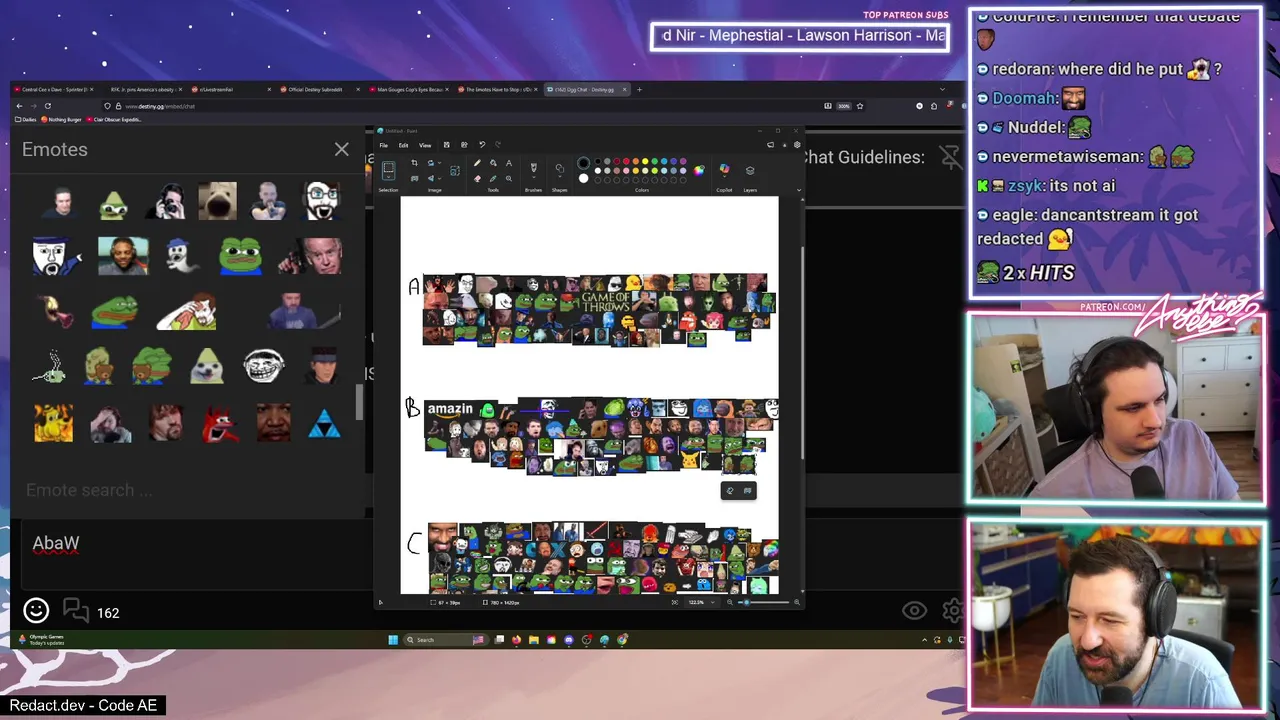Select the yellow color swatch in Paint
Image resolution: width=1280 pixels, height=720 pixels.
pos(645,161)
